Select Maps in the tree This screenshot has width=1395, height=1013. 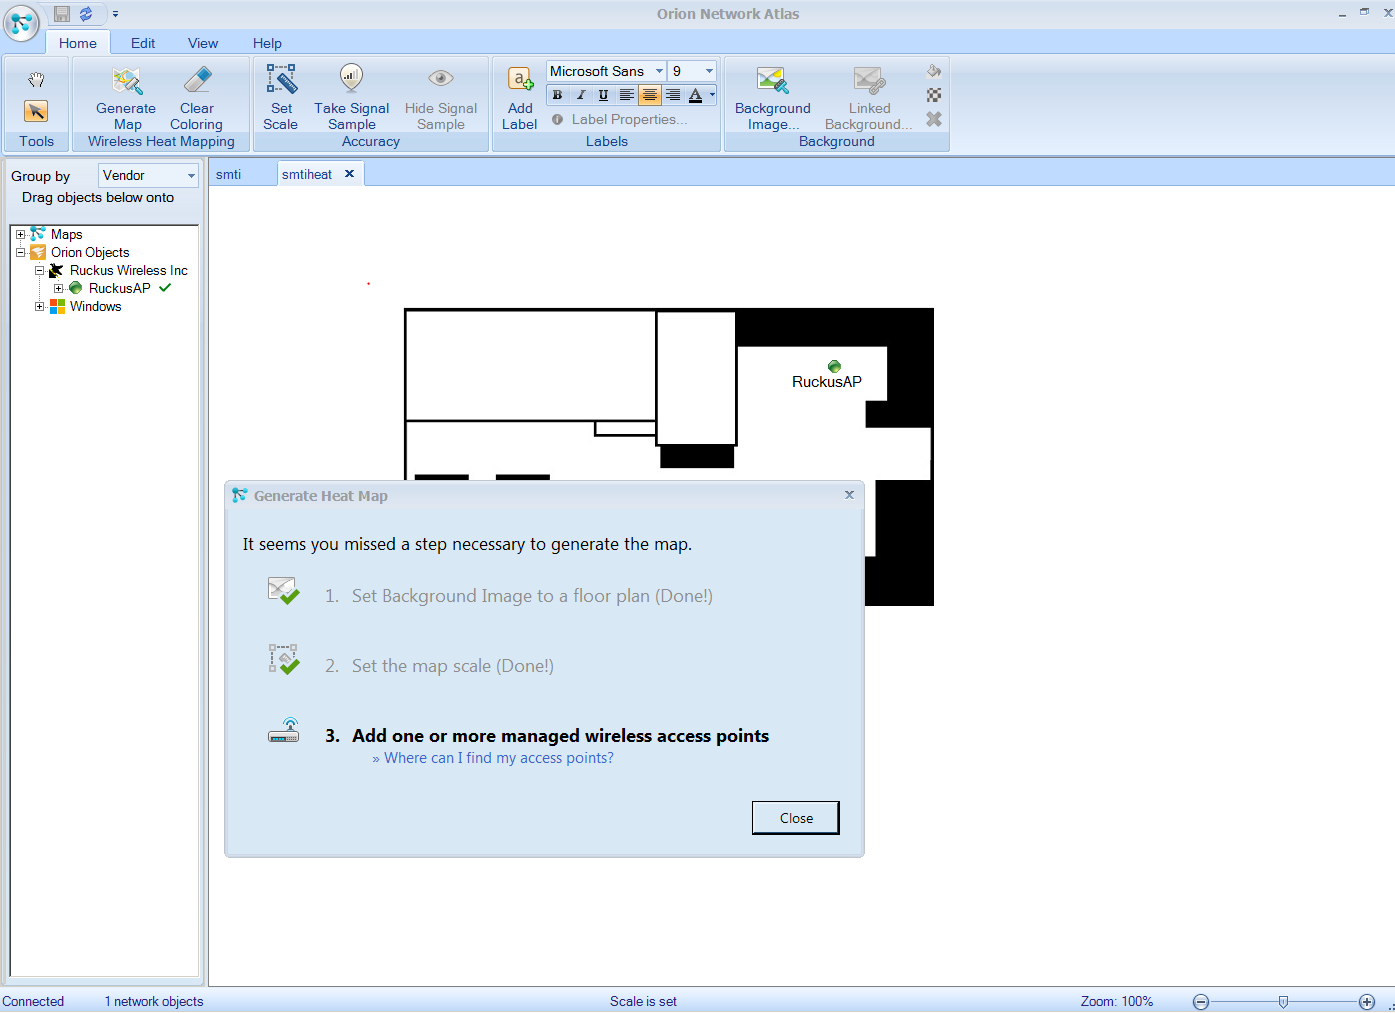[66, 235]
